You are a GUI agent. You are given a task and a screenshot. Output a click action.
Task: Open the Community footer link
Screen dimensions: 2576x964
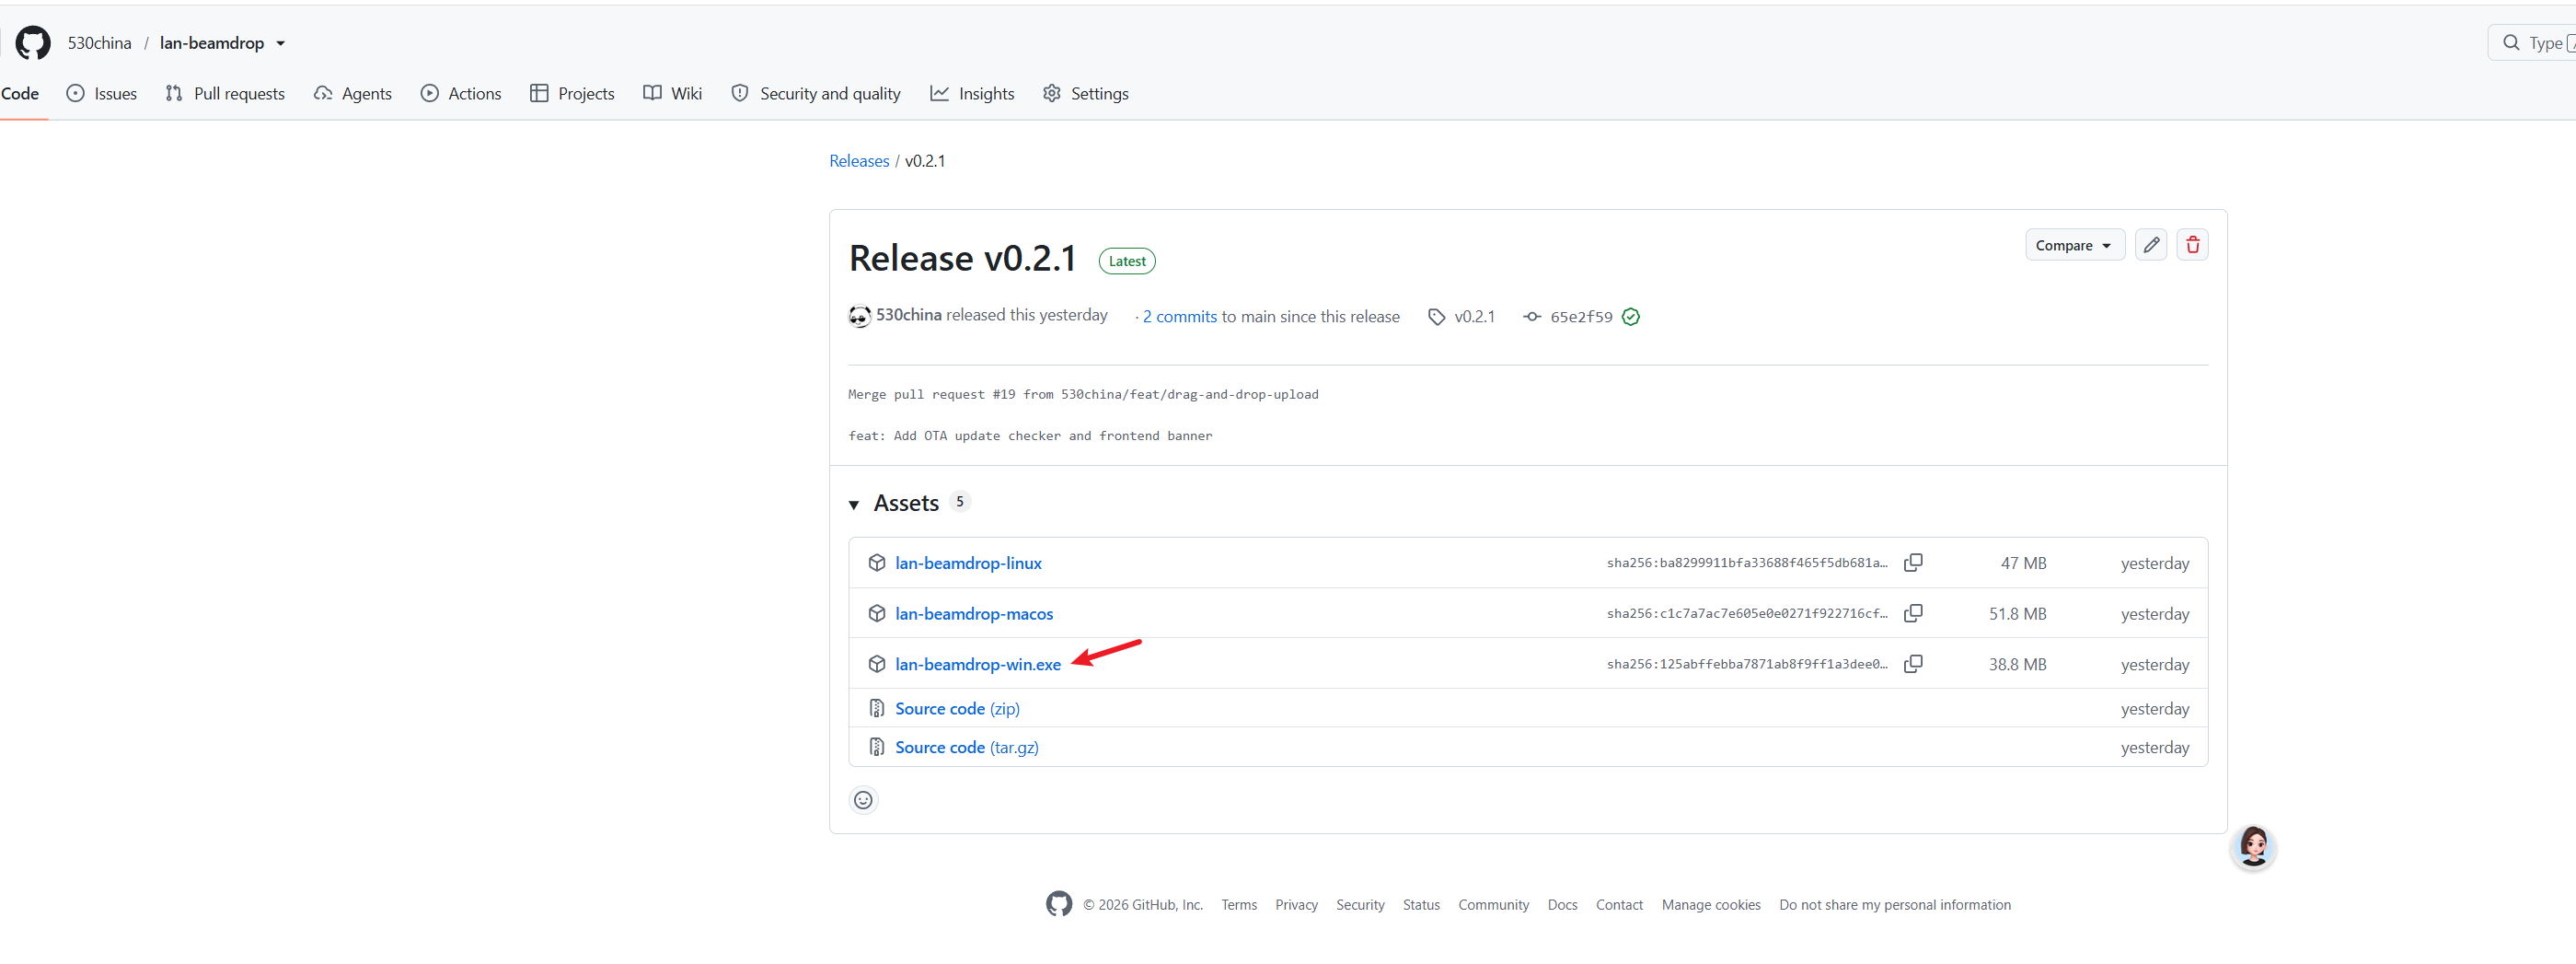[1494, 906]
